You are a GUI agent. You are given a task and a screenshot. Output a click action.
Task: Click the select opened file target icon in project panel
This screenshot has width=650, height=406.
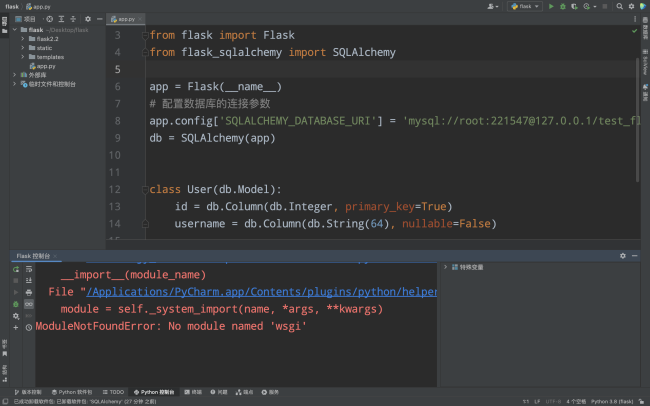pos(49,19)
